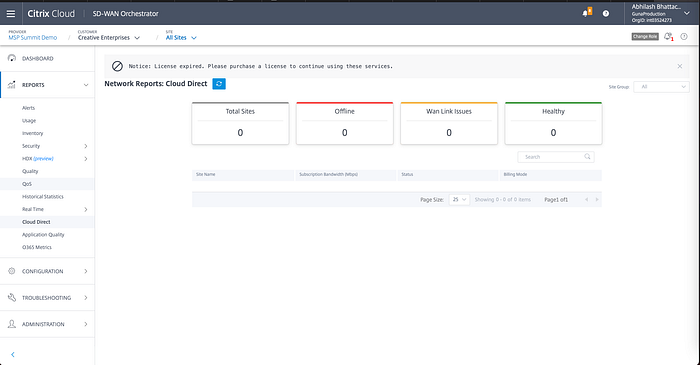The width and height of the screenshot is (700, 365).
Task: Expand the Security submenu arrow
Action: coord(86,146)
